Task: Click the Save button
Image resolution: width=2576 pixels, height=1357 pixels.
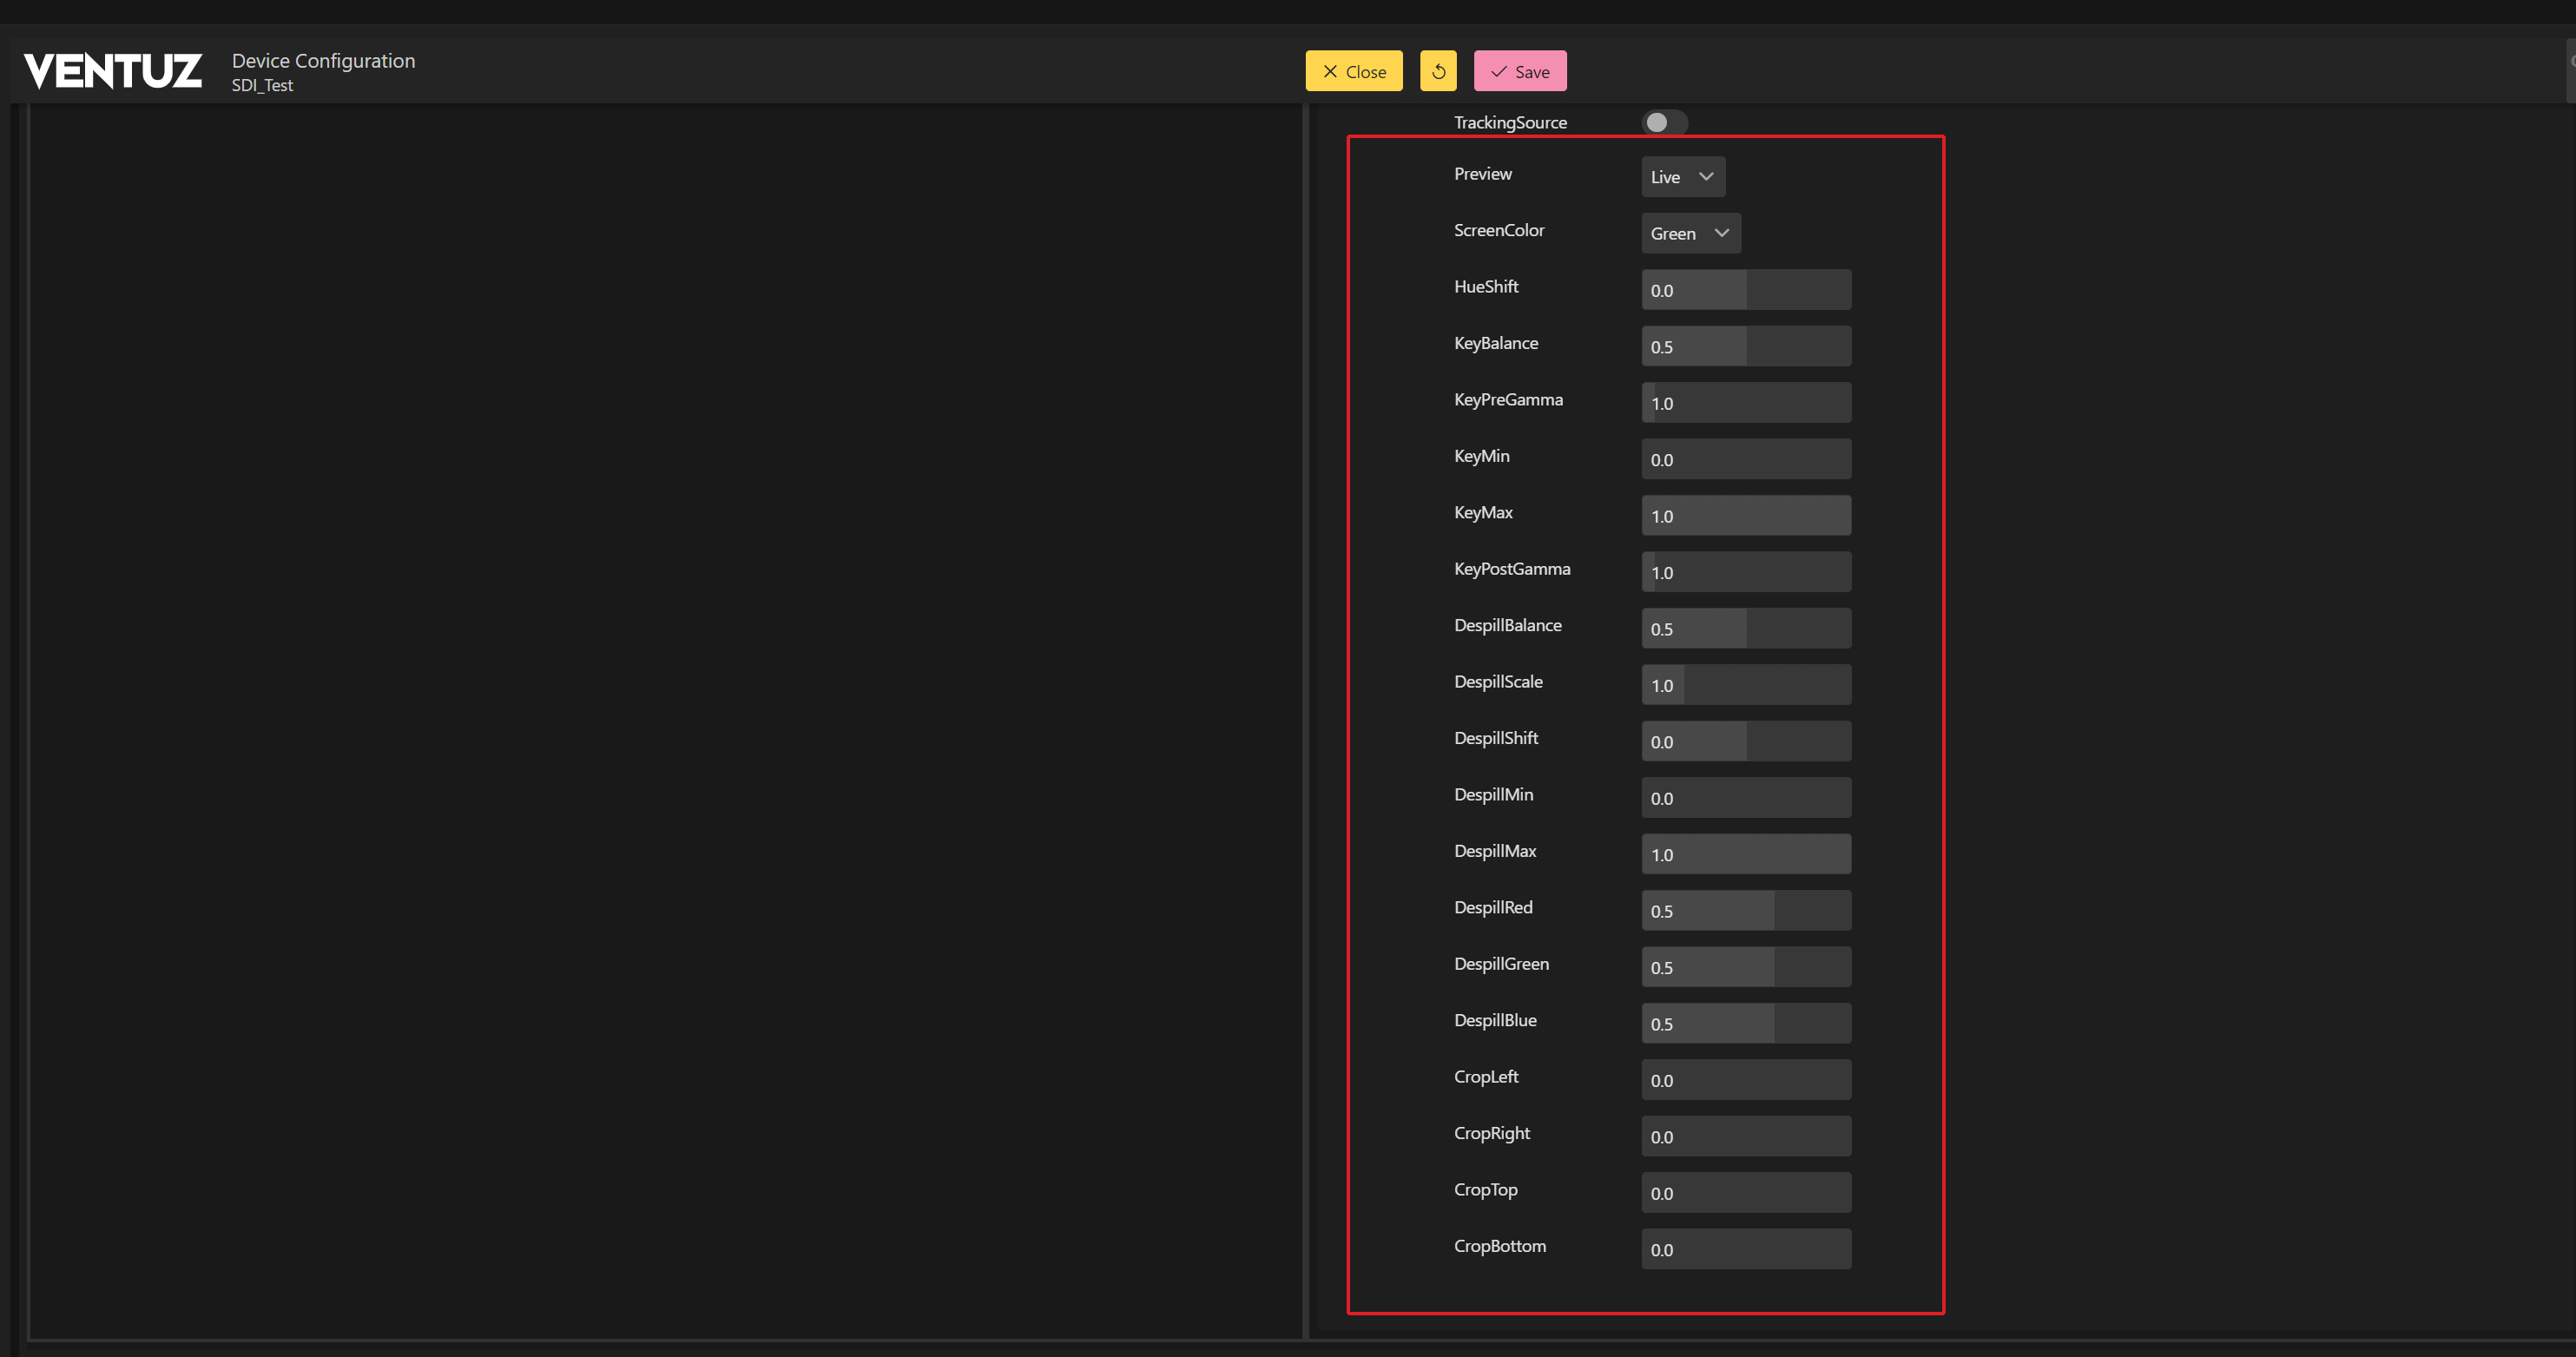Action: tap(1519, 71)
